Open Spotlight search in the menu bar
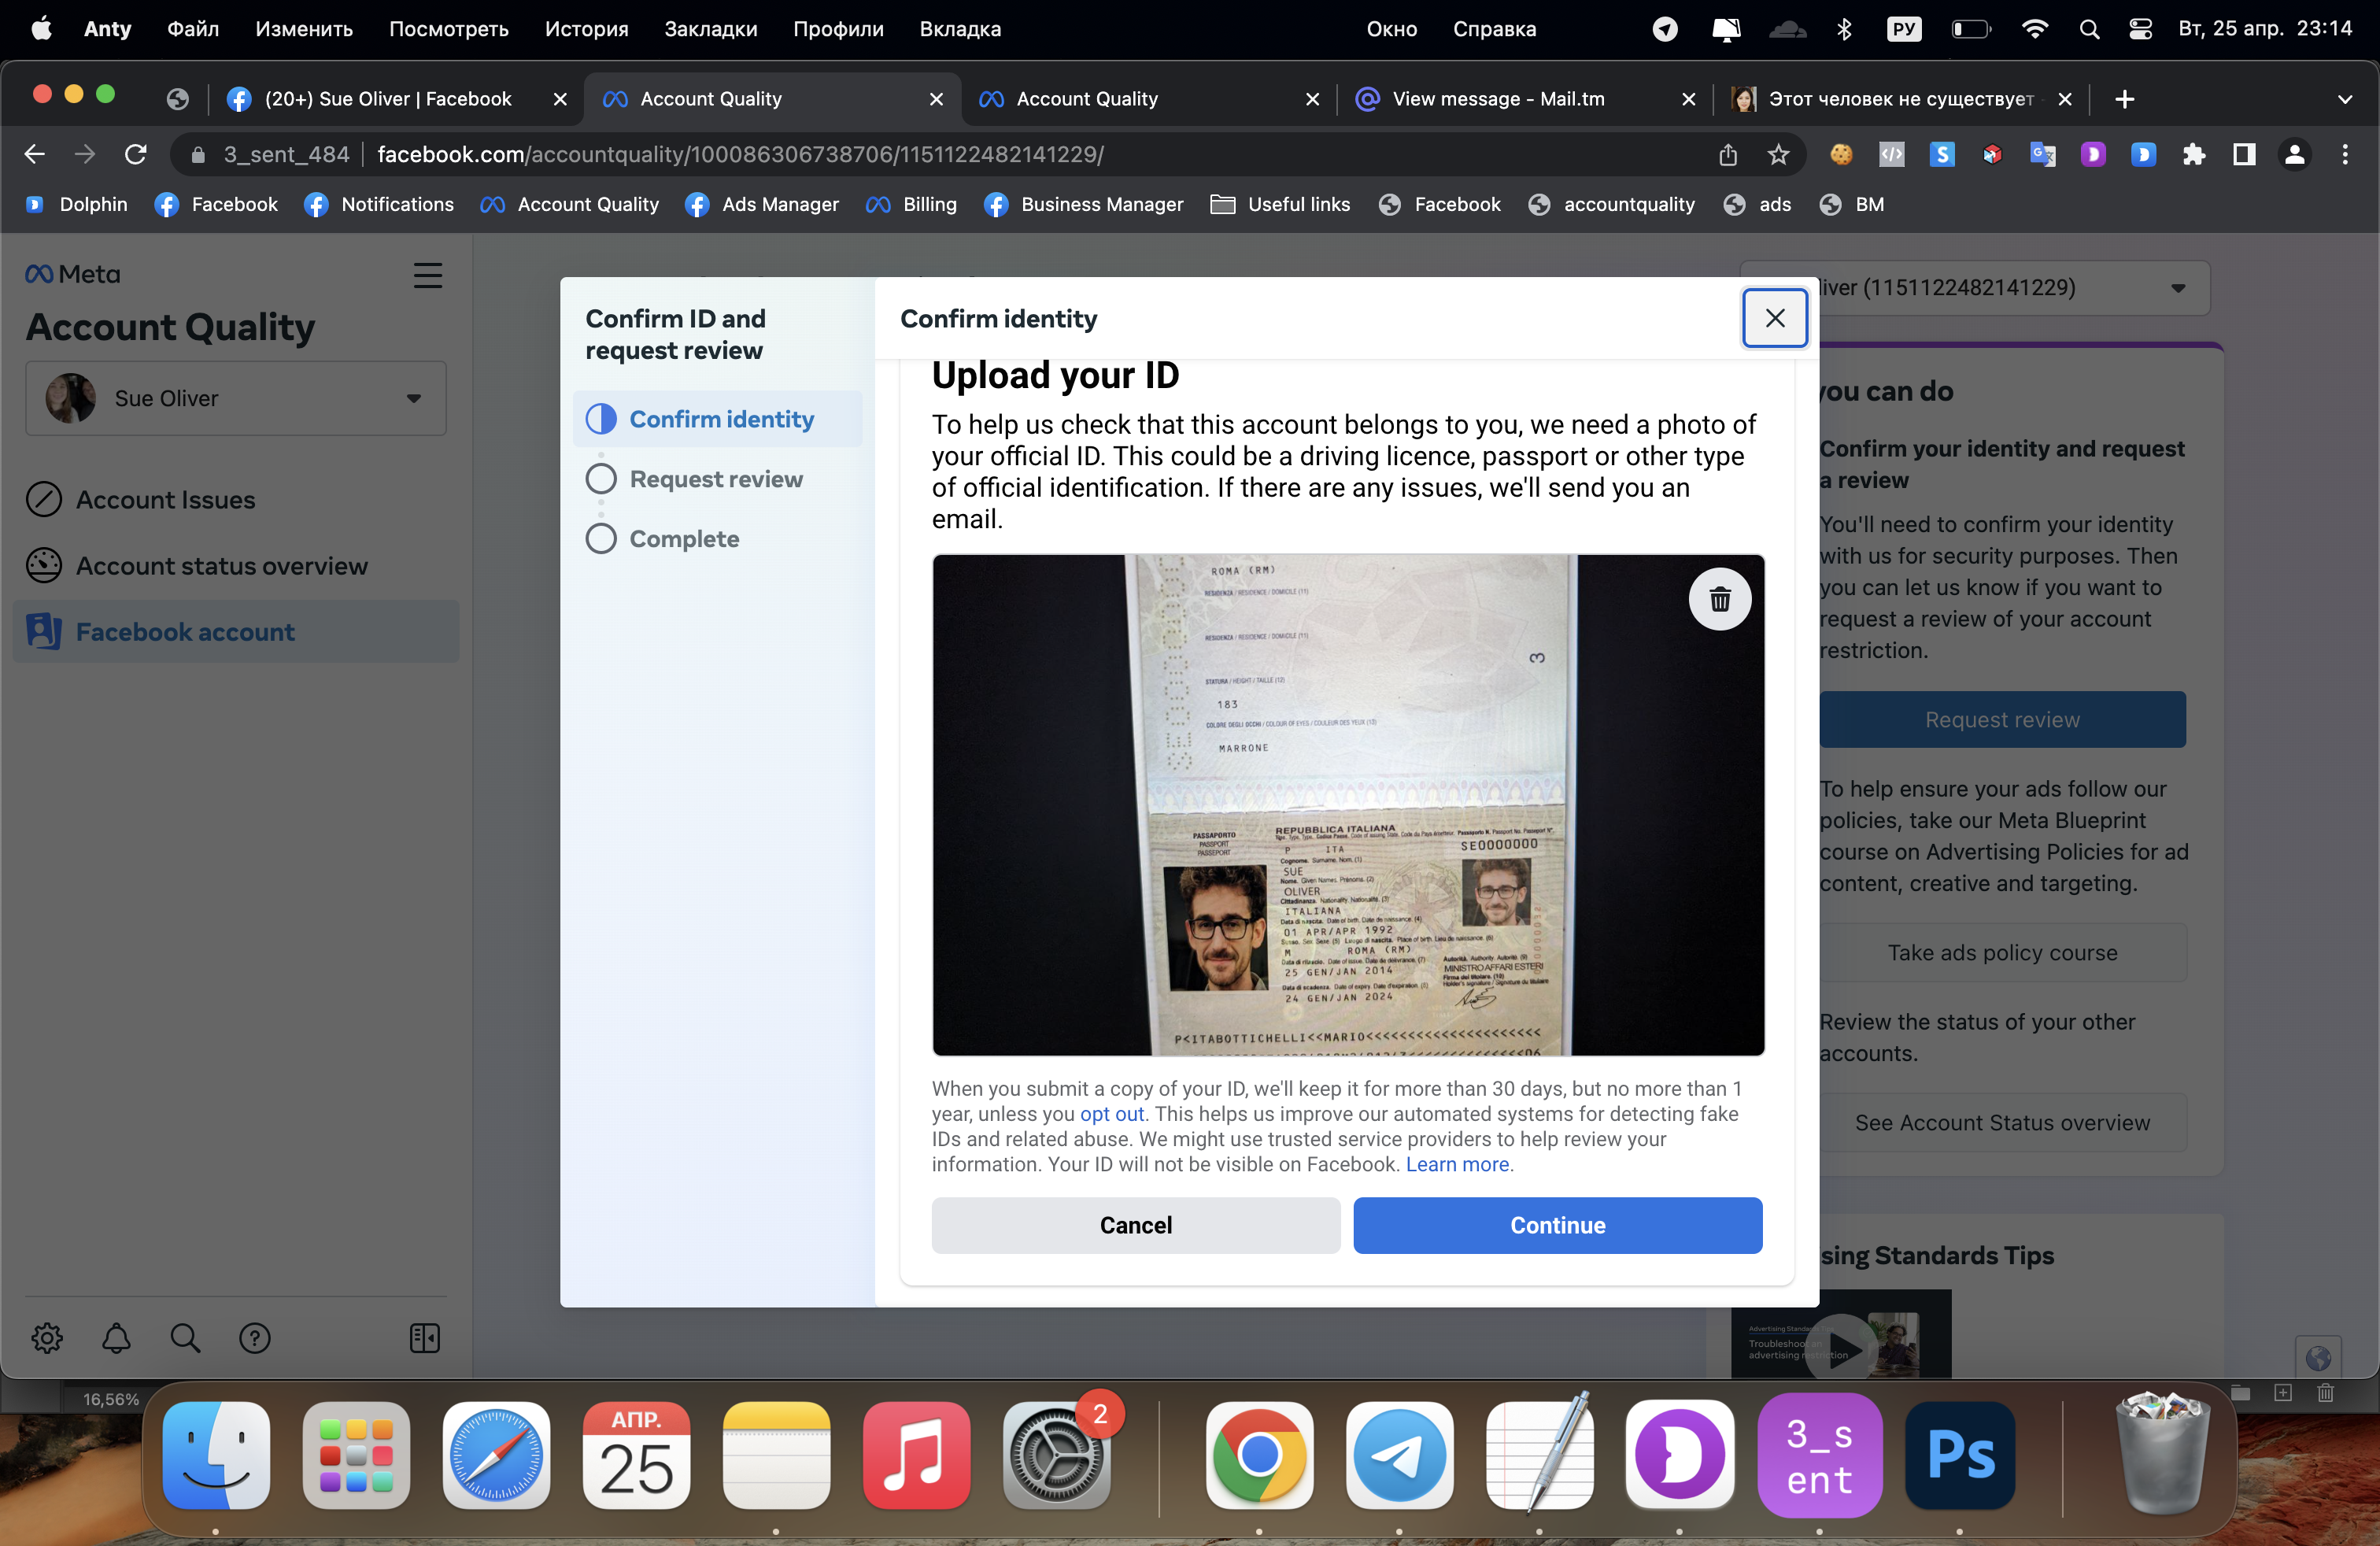Viewport: 2380px width, 1546px height. point(2089,29)
